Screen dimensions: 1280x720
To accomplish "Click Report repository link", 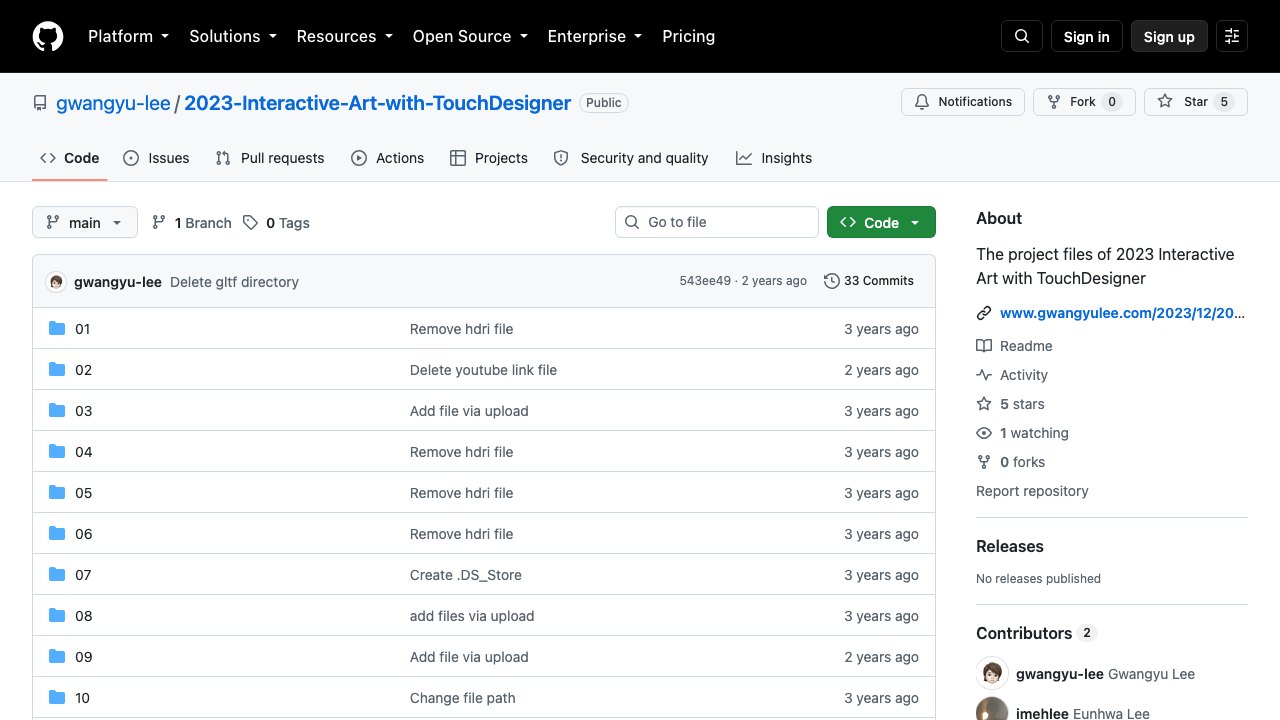I will [1032, 491].
